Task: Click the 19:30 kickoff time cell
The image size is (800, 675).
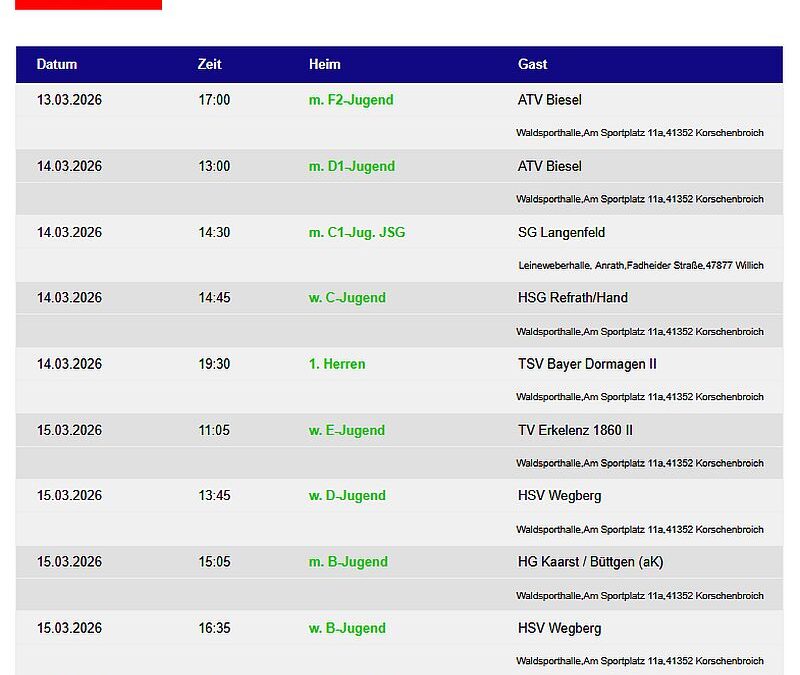Action: click(x=214, y=364)
